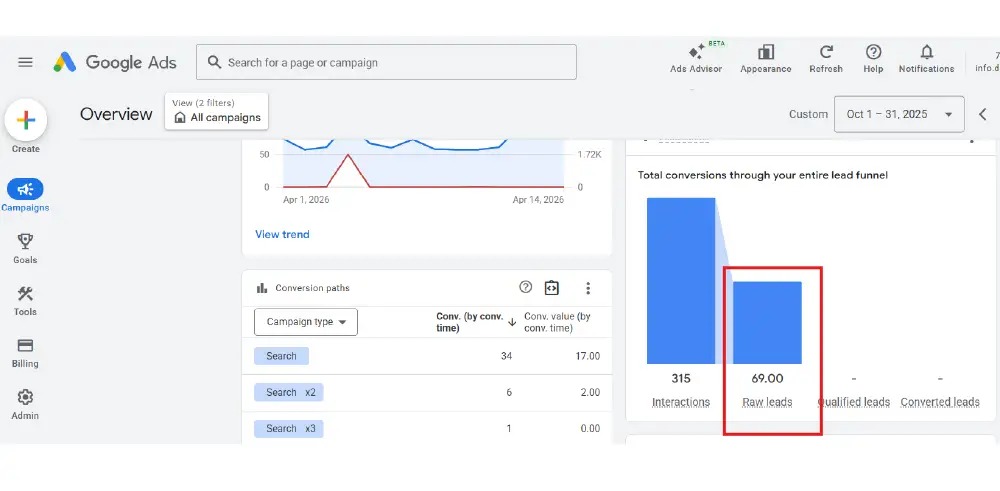Go to Campaigns in sidebar
This screenshot has width=1000, height=491.
[x=25, y=190]
